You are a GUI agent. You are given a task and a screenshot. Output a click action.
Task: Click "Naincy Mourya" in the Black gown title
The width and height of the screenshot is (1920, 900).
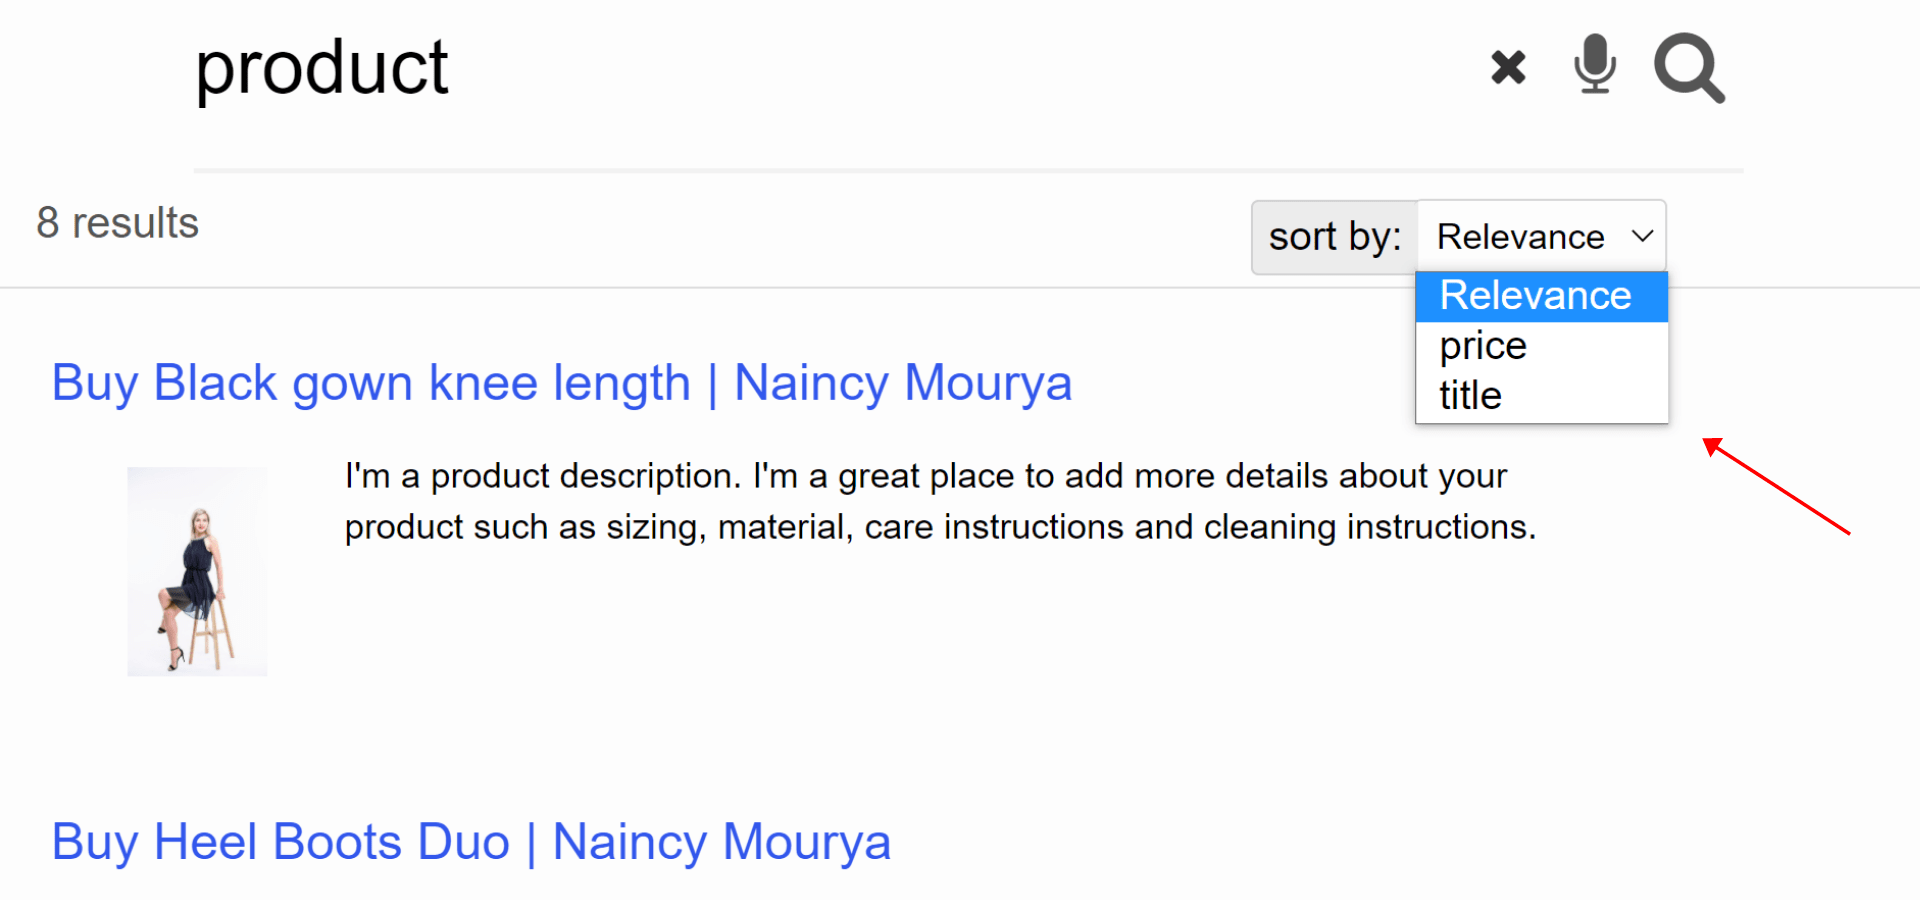click(x=903, y=383)
